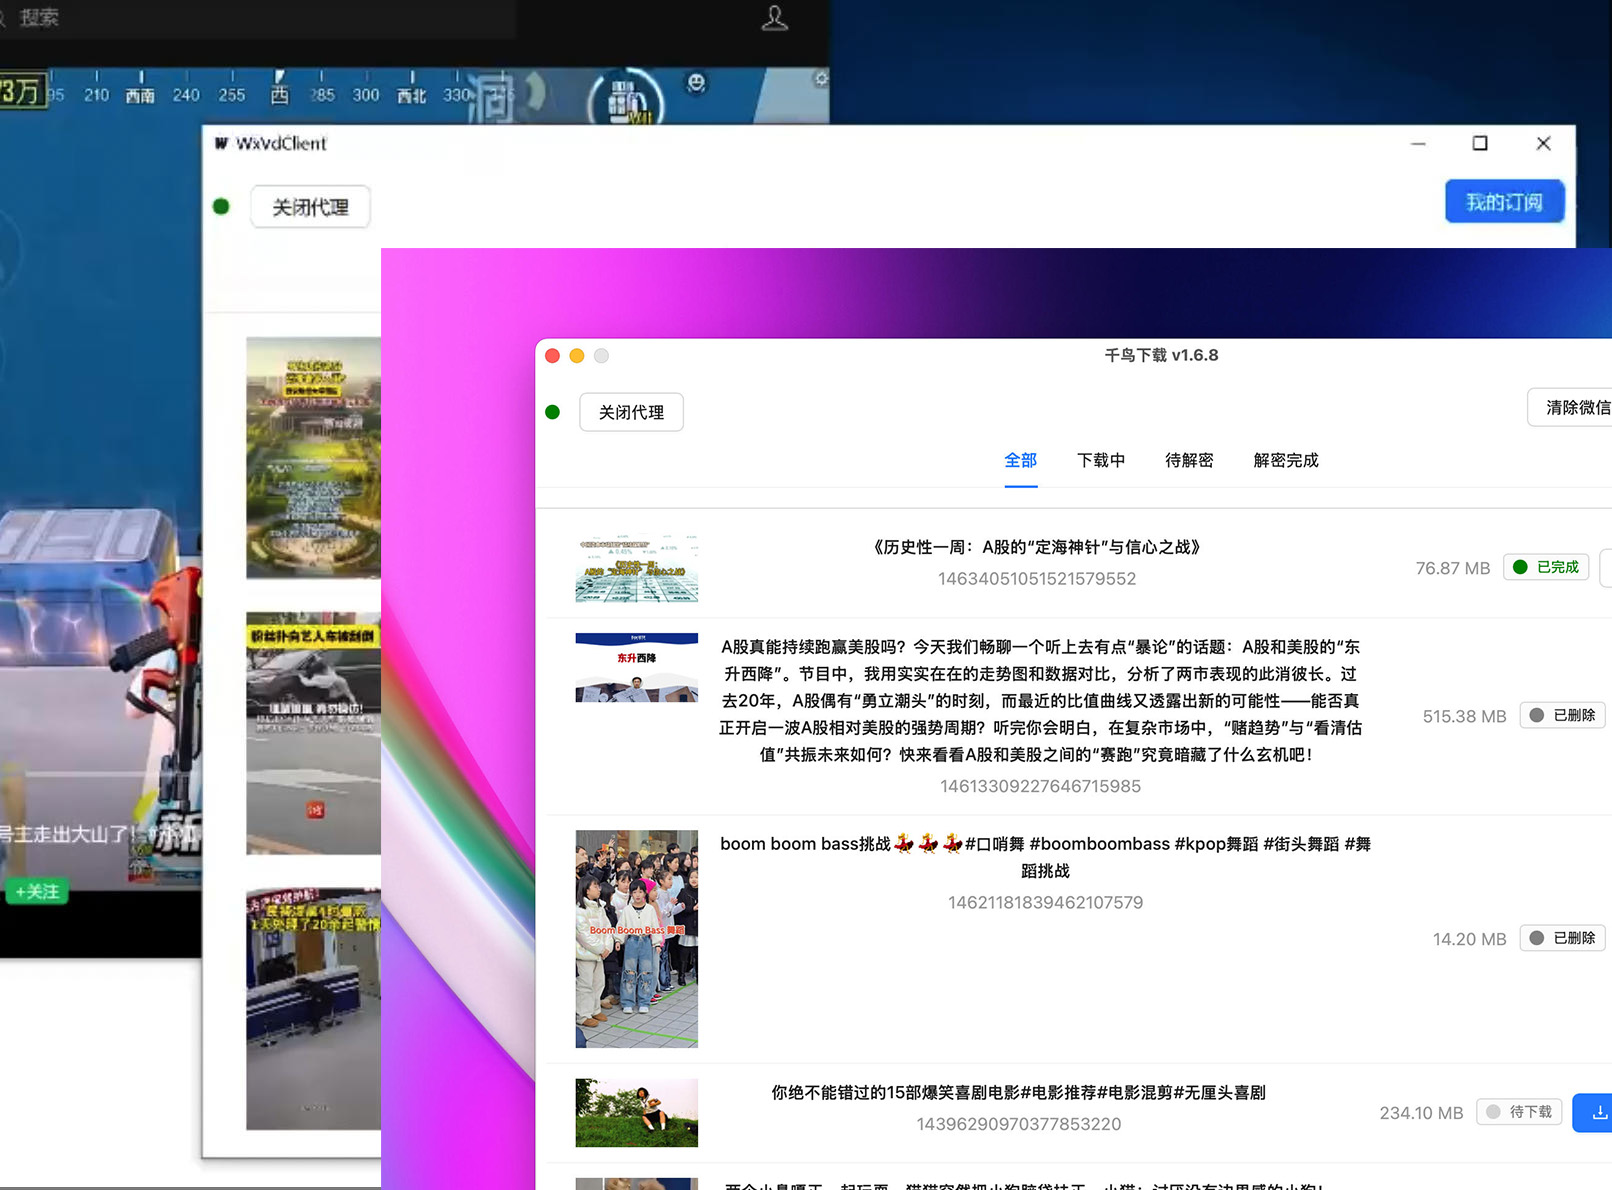Open 我的订阅 in WxVdClient
This screenshot has height=1190, width=1612.
click(x=1503, y=202)
